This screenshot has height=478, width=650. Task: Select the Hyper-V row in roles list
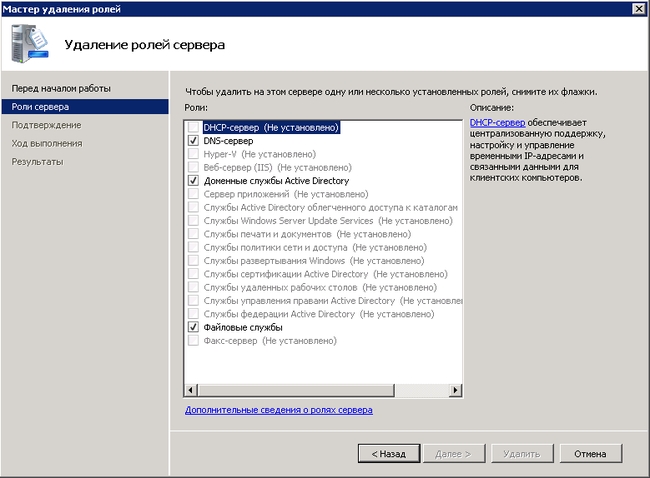point(260,155)
